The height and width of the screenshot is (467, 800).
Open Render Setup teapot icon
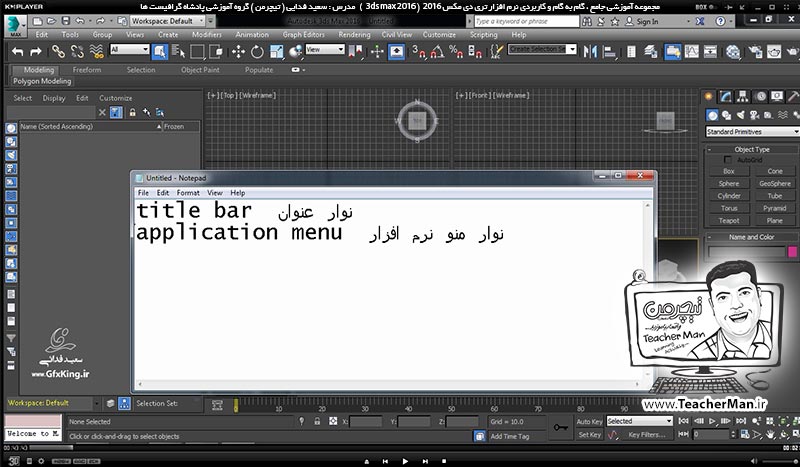point(755,51)
